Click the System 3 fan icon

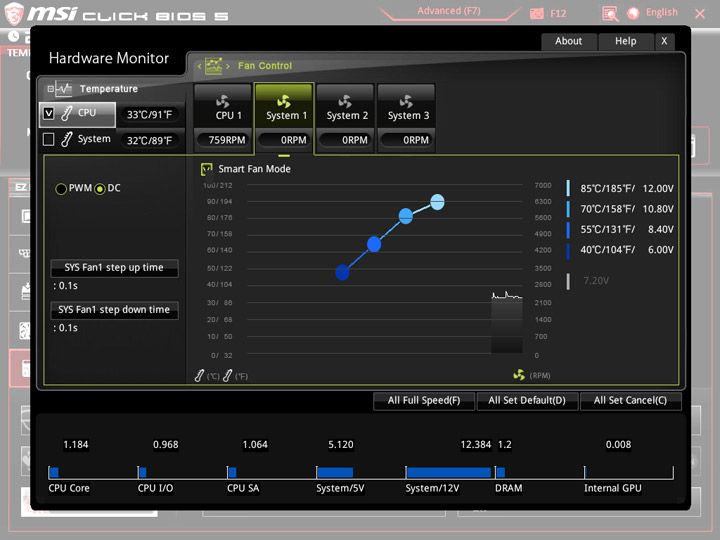pos(406,101)
